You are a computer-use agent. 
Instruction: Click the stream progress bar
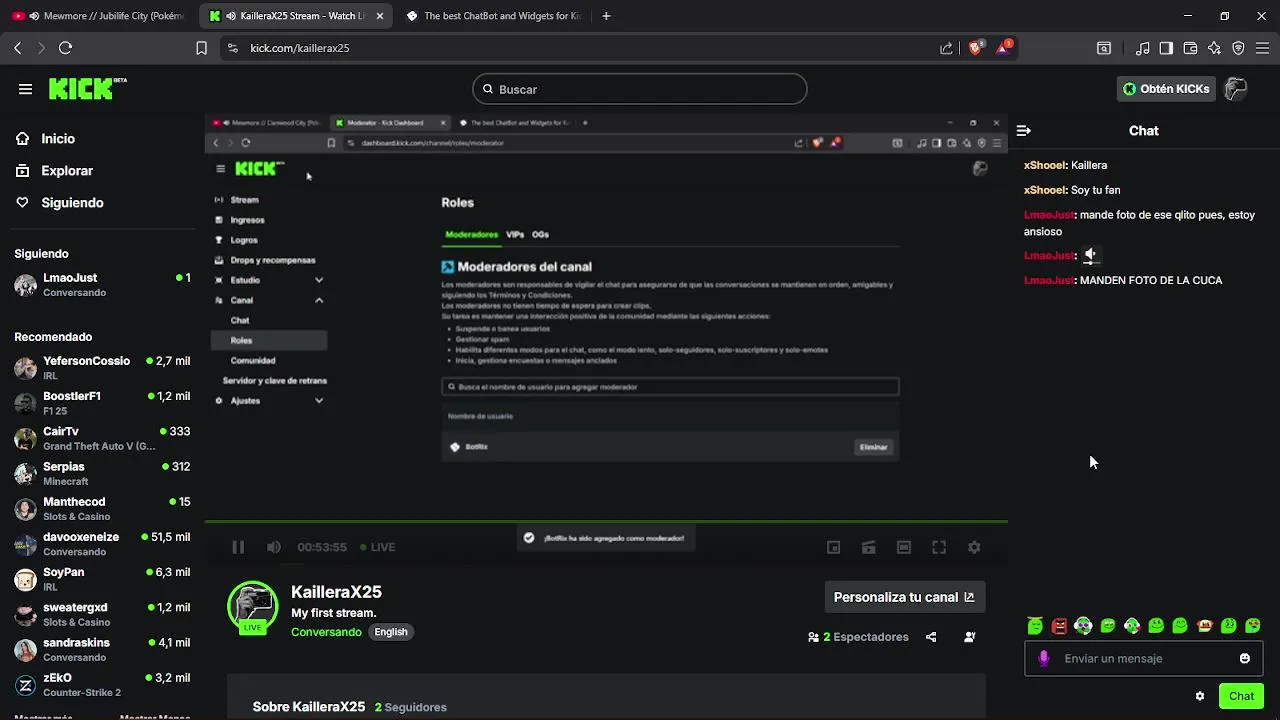(606, 521)
